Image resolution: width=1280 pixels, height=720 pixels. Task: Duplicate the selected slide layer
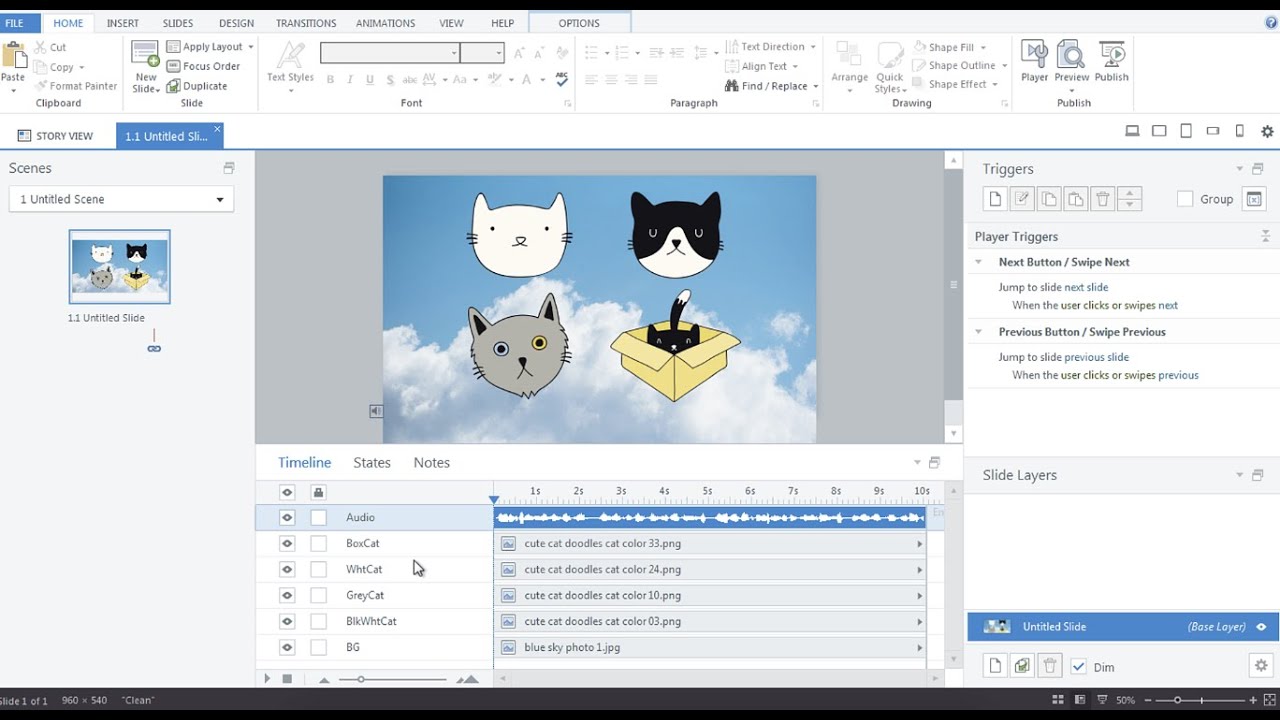1022,666
